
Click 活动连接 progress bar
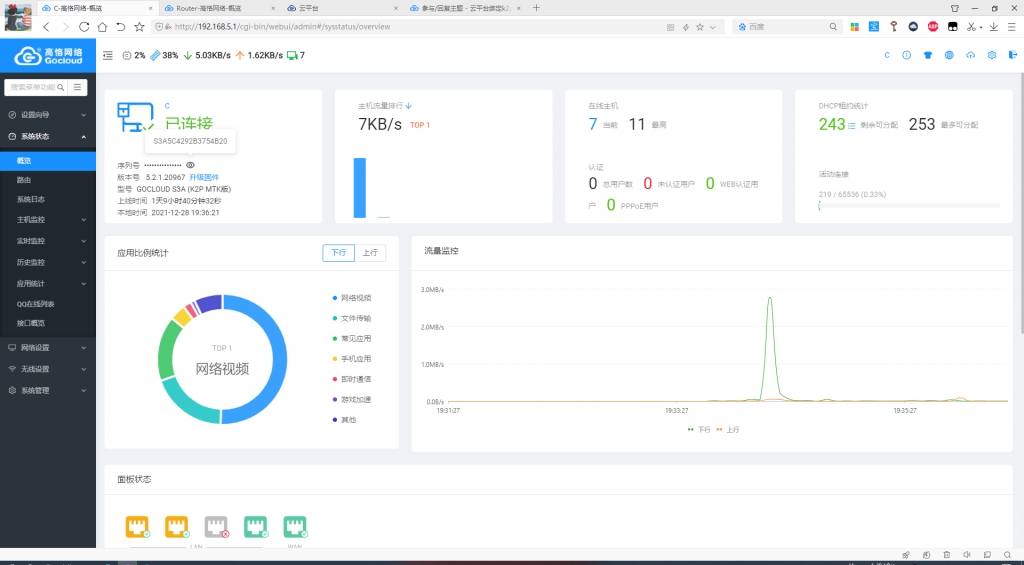(x=909, y=206)
